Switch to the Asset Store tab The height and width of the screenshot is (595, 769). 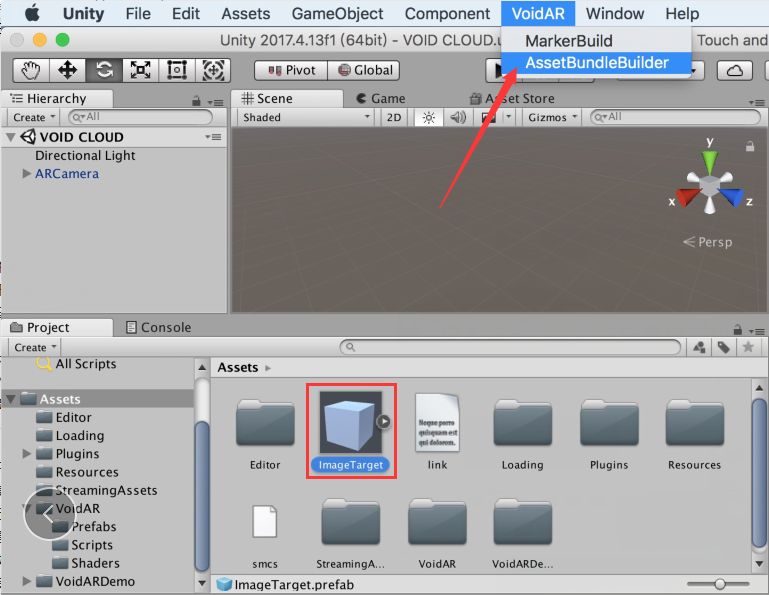(x=513, y=99)
